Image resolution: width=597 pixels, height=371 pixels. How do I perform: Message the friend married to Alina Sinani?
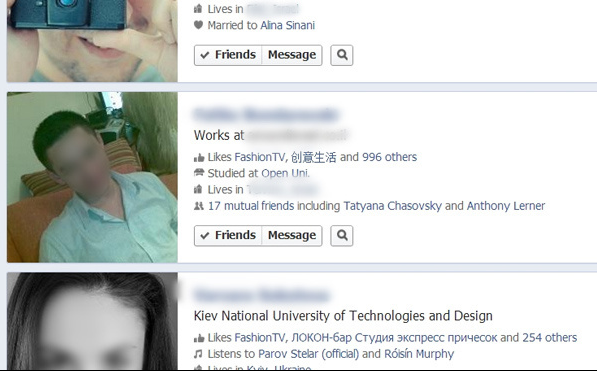(292, 55)
